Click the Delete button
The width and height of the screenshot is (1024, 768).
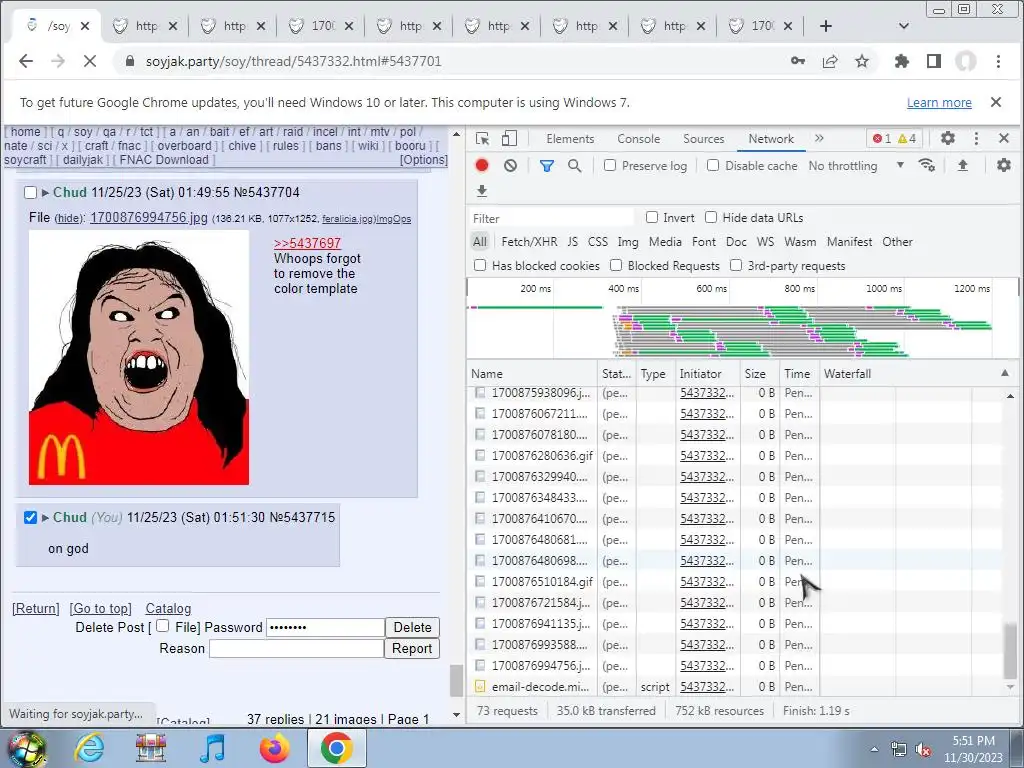click(x=412, y=627)
